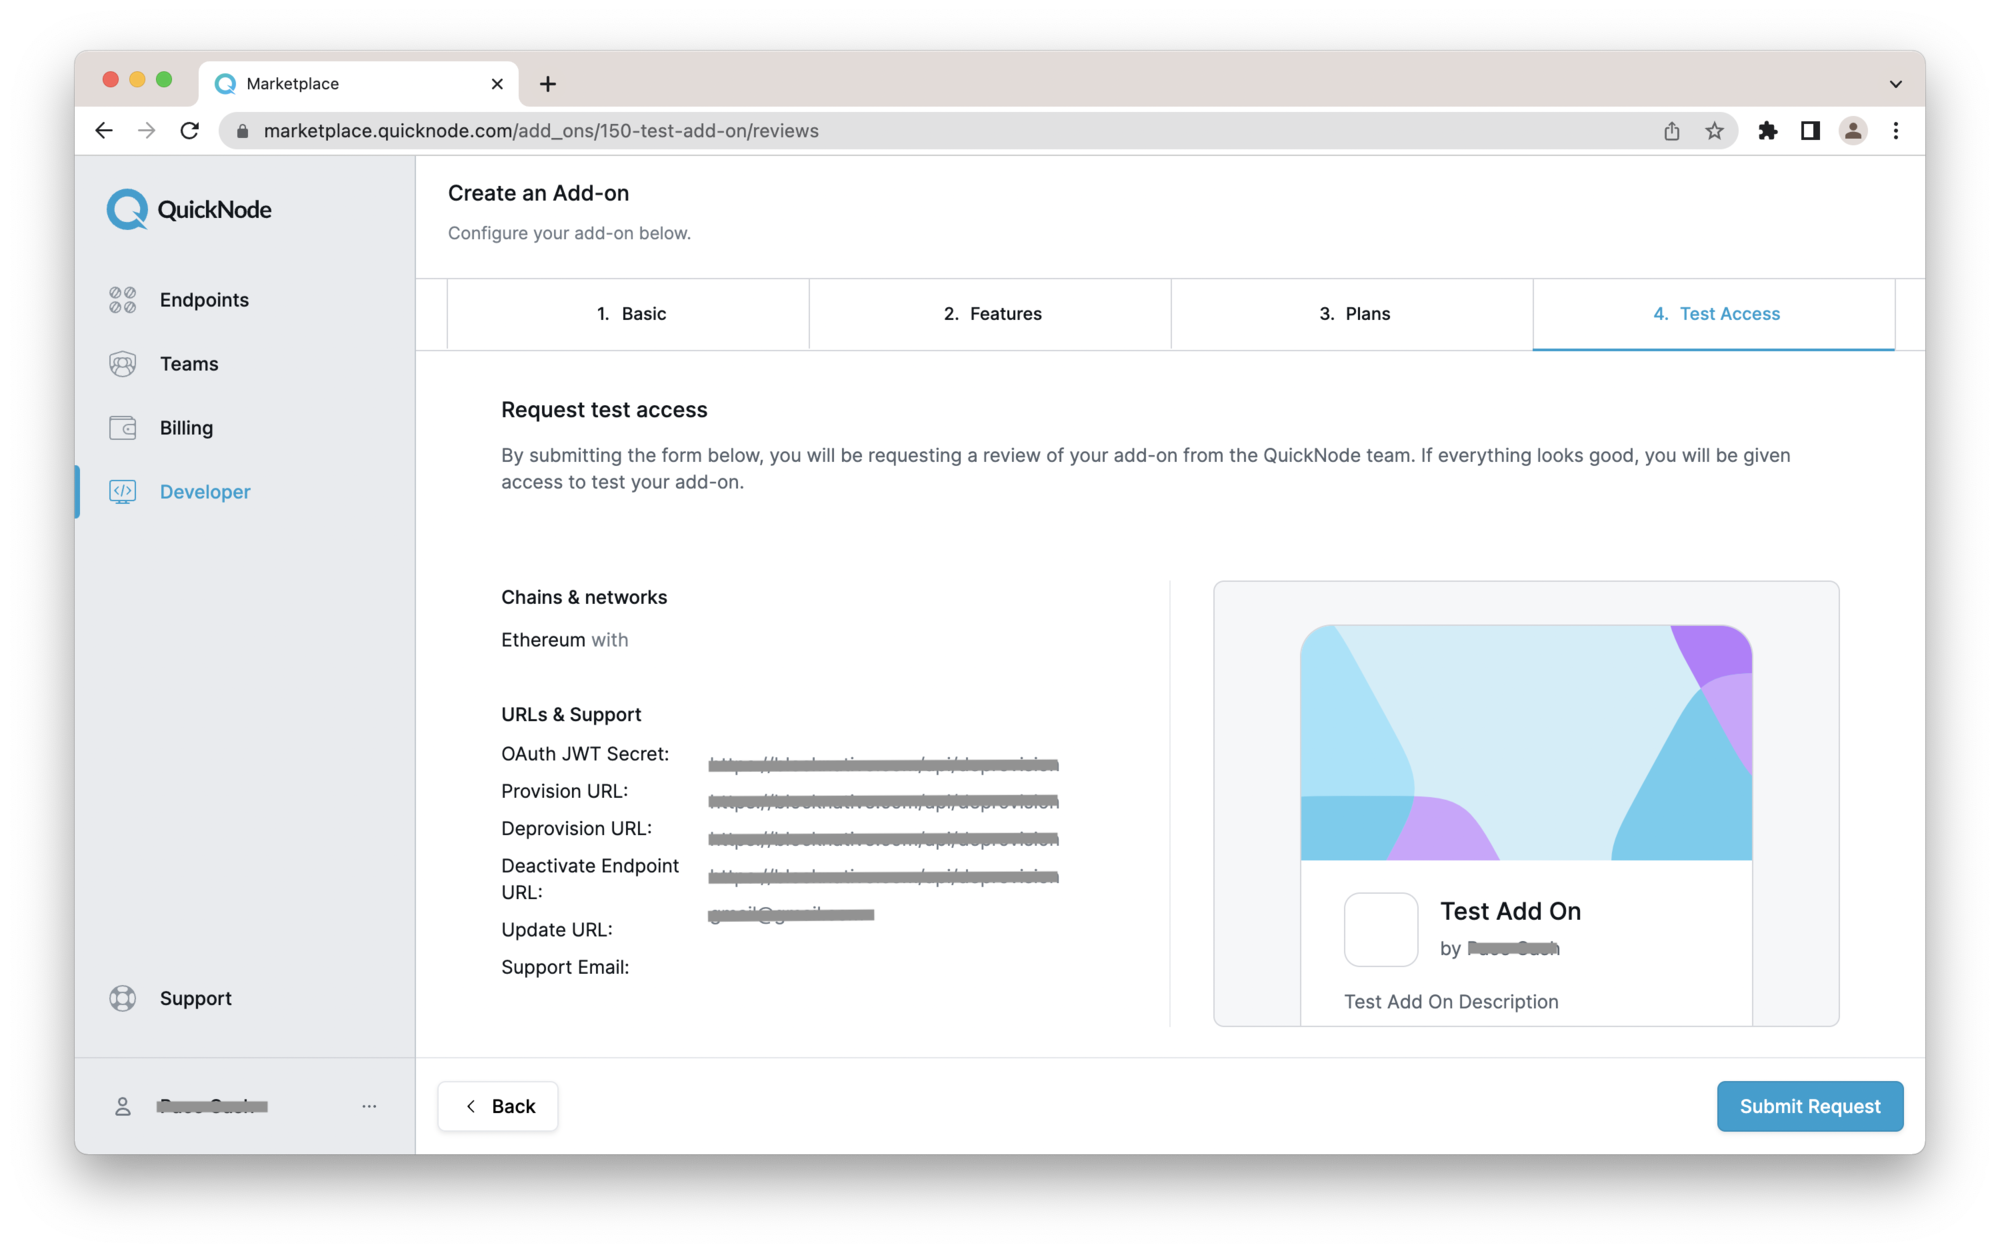Screen dimensions: 2000x1253
Task: Click the Deactivate Endpoint URL label
Action: pos(590,879)
